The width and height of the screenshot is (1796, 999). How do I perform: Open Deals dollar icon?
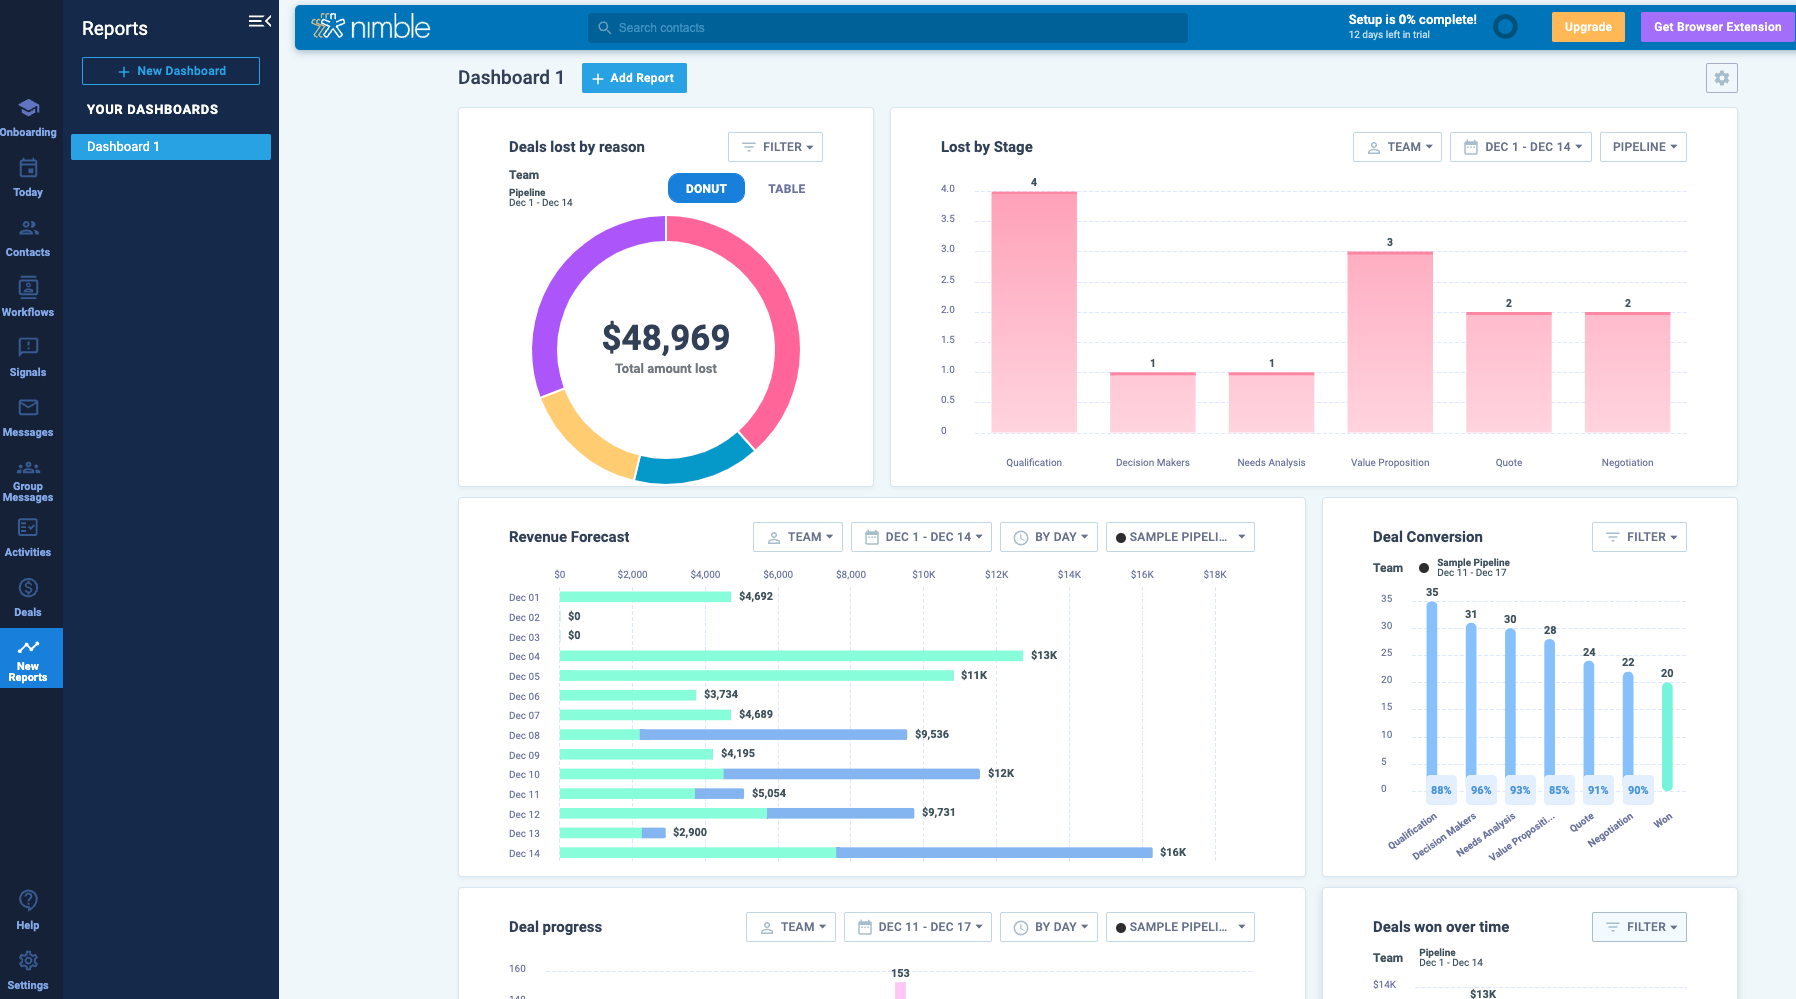tap(28, 588)
